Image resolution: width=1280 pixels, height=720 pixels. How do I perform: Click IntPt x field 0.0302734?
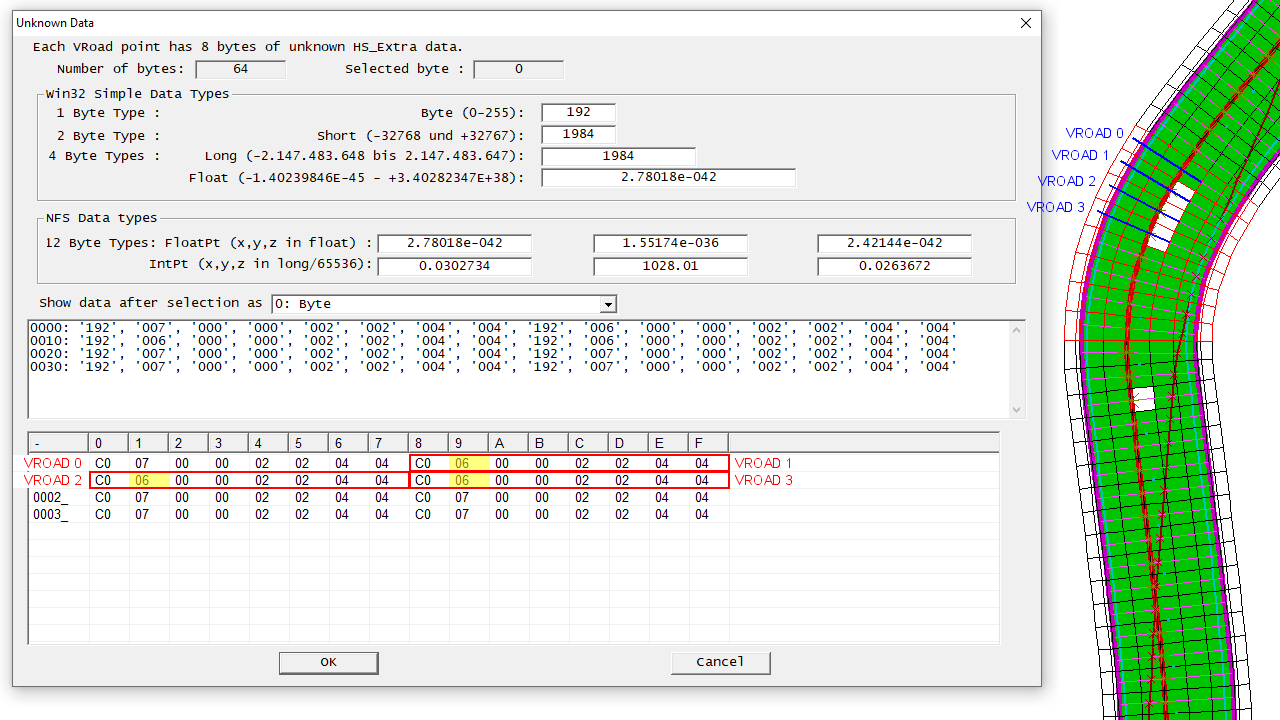click(454, 267)
